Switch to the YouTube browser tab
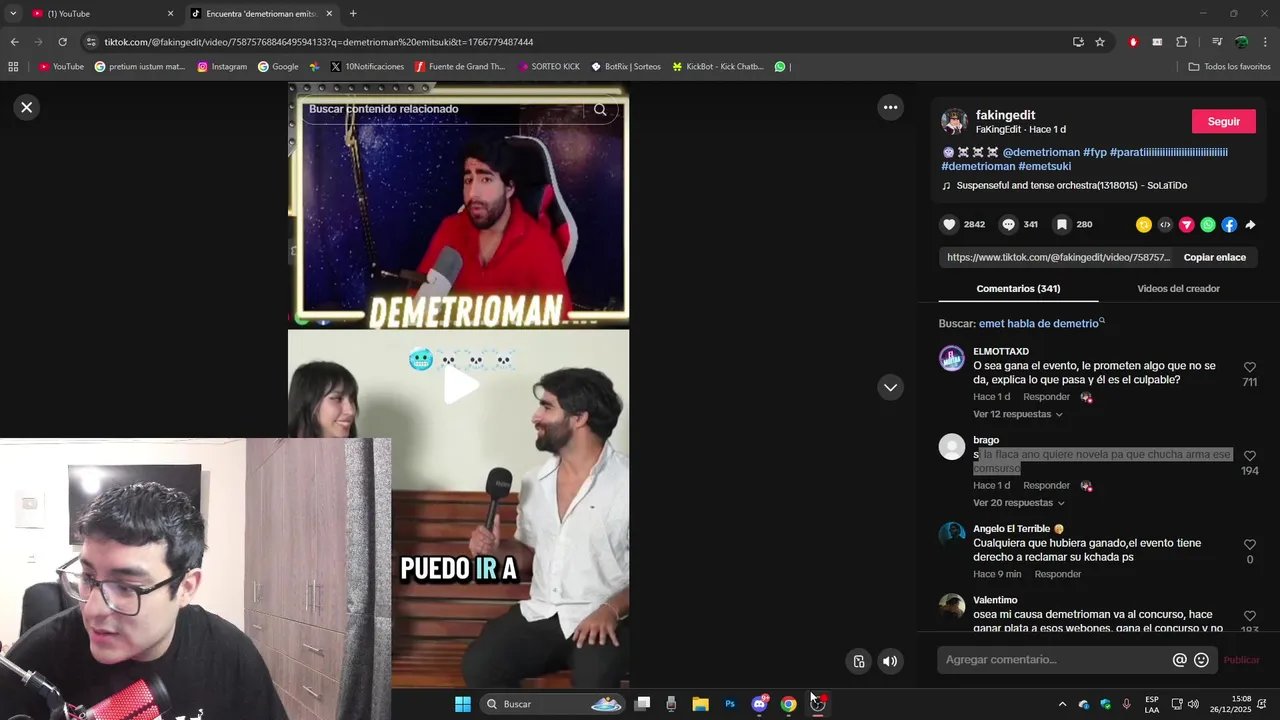The image size is (1280, 720). point(100,13)
